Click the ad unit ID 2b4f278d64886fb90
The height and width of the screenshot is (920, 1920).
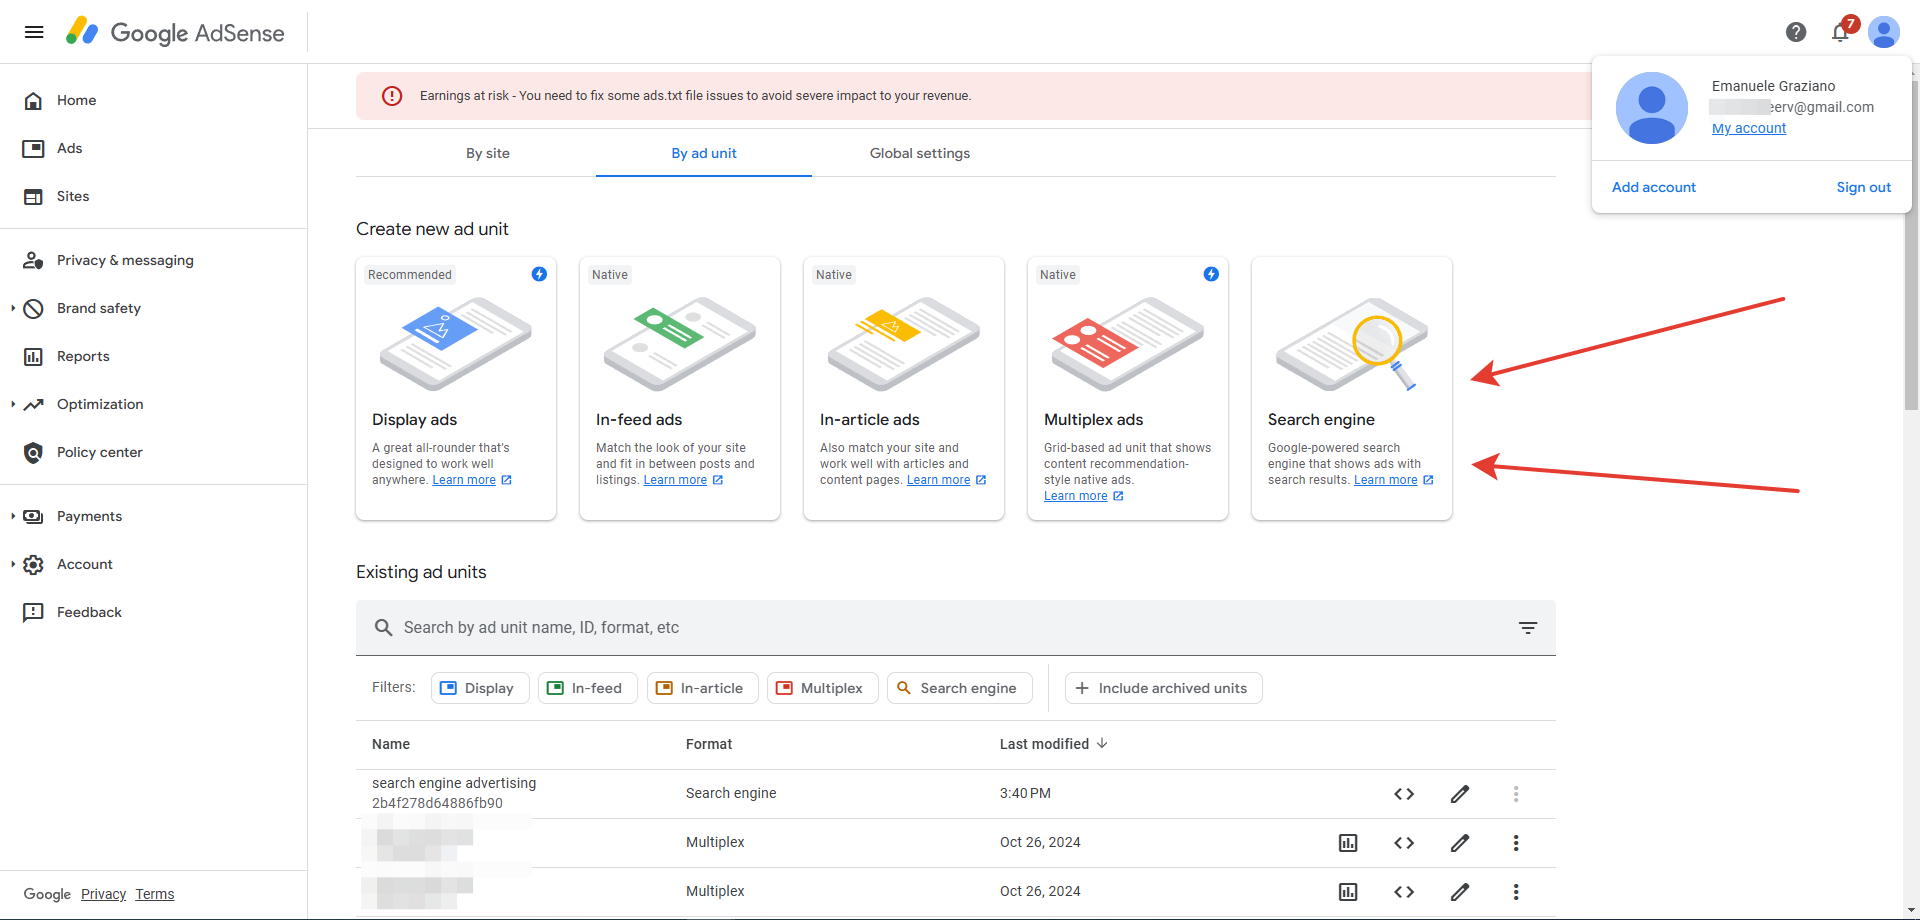coord(437,803)
